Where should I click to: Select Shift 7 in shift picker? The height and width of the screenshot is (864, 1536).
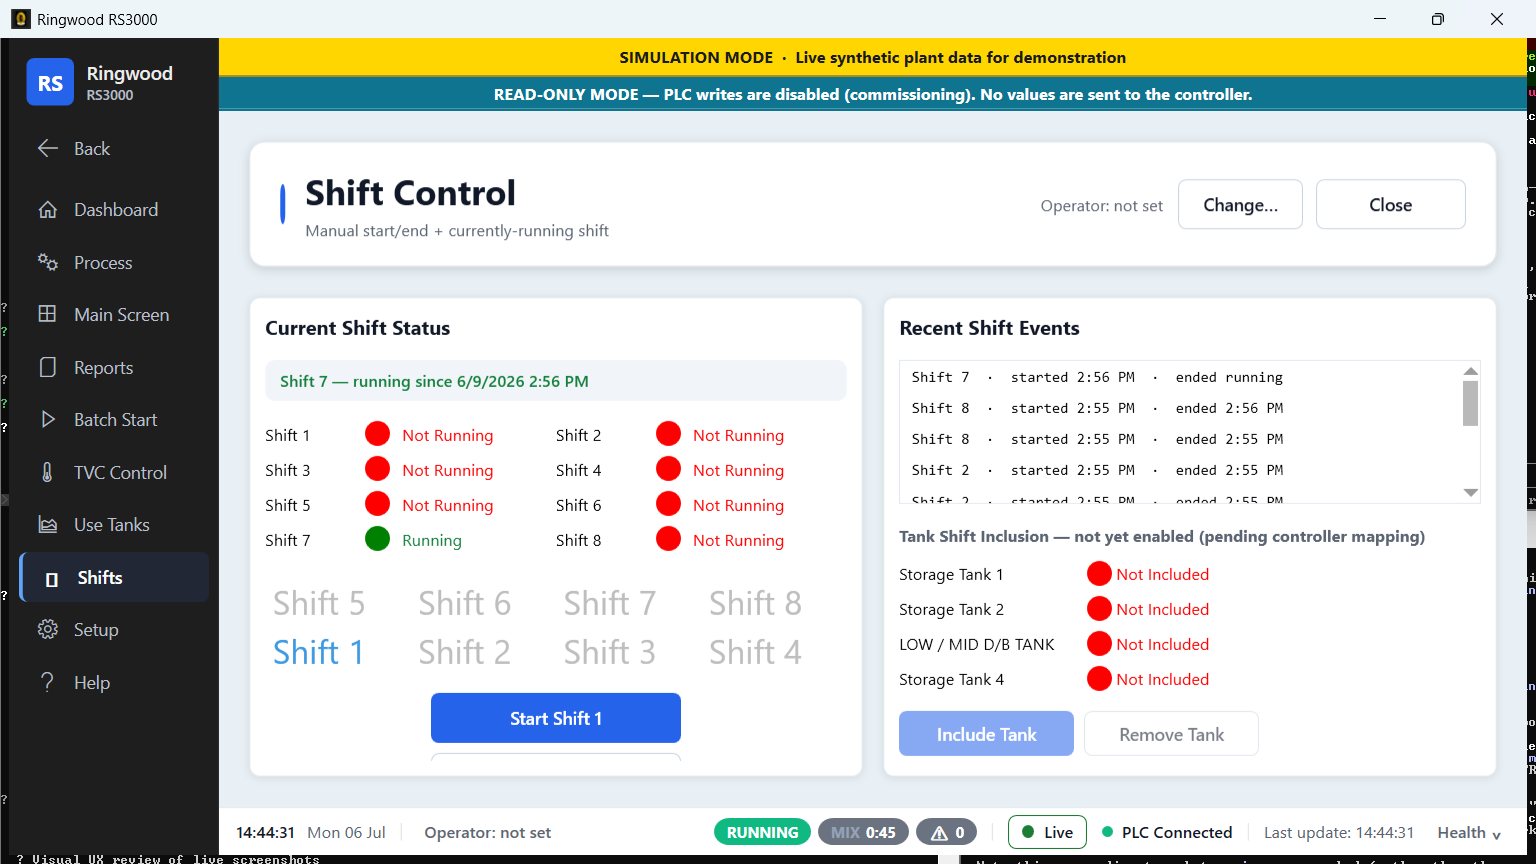610,603
